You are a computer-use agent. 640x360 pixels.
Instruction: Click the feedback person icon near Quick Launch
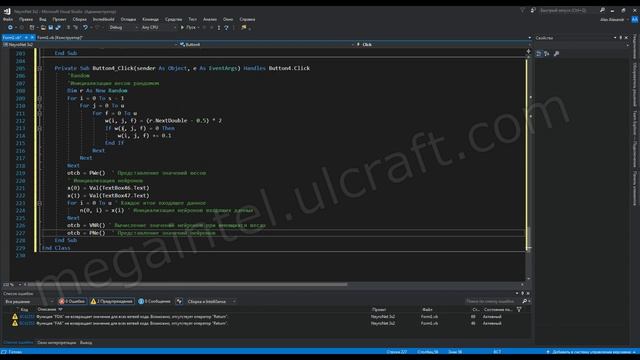point(533,10)
